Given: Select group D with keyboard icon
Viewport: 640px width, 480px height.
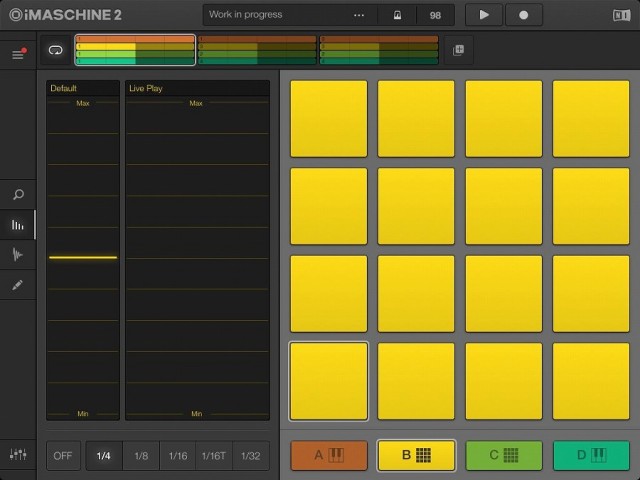Looking at the screenshot, I should [591, 455].
